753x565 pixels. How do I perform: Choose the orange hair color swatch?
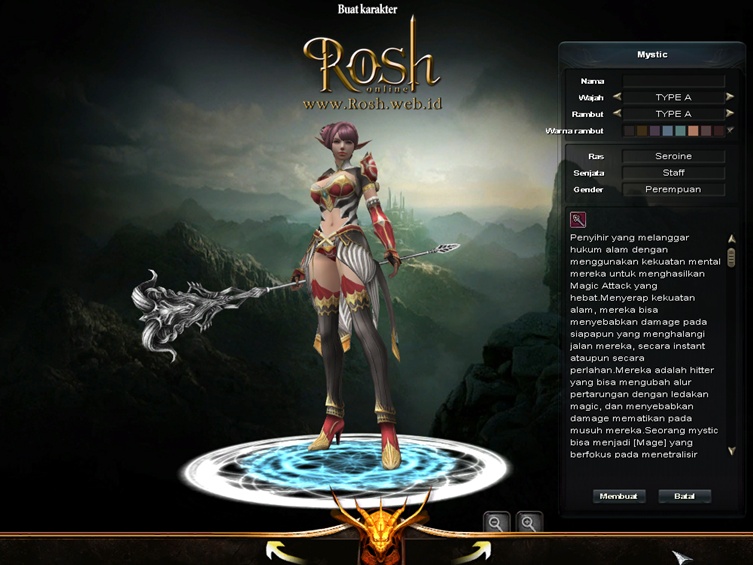coord(693,131)
